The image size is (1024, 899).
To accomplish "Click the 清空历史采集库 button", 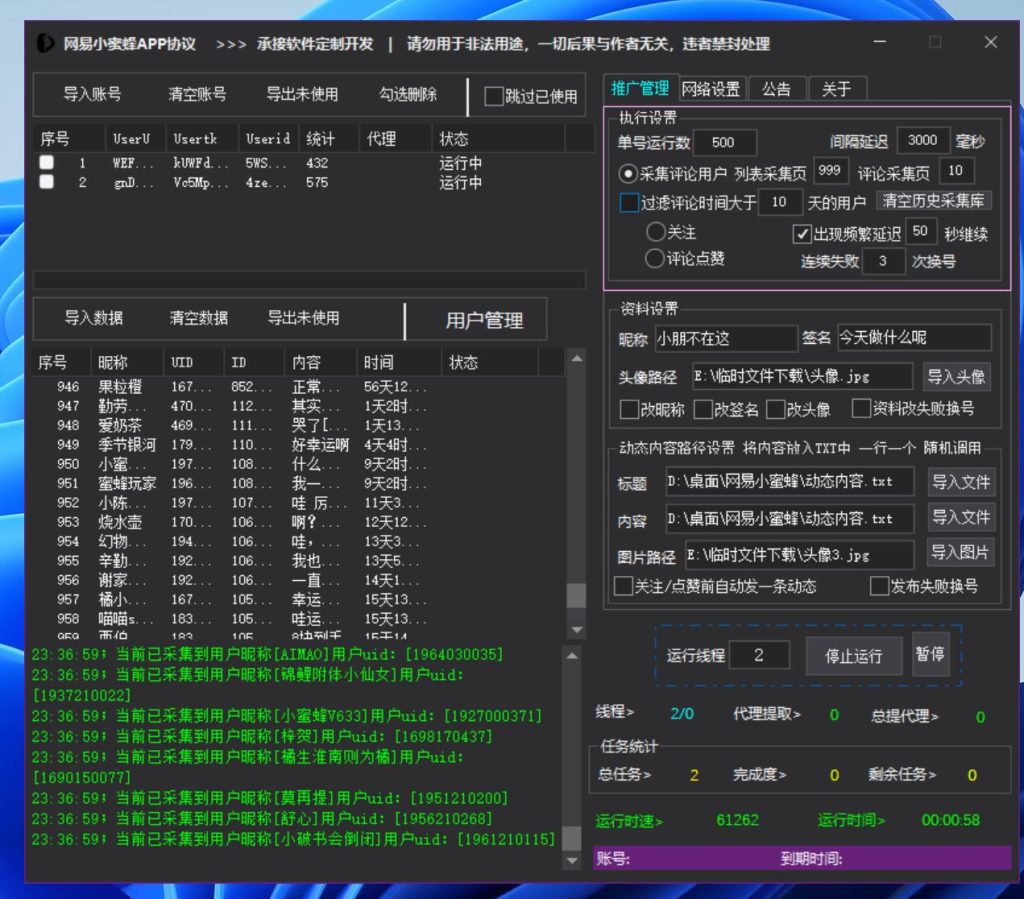I will (x=934, y=201).
